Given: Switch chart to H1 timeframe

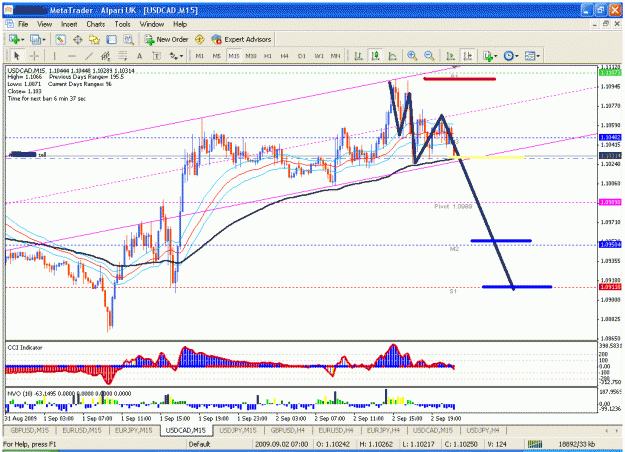Looking at the screenshot, I should [x=268, y=56].
